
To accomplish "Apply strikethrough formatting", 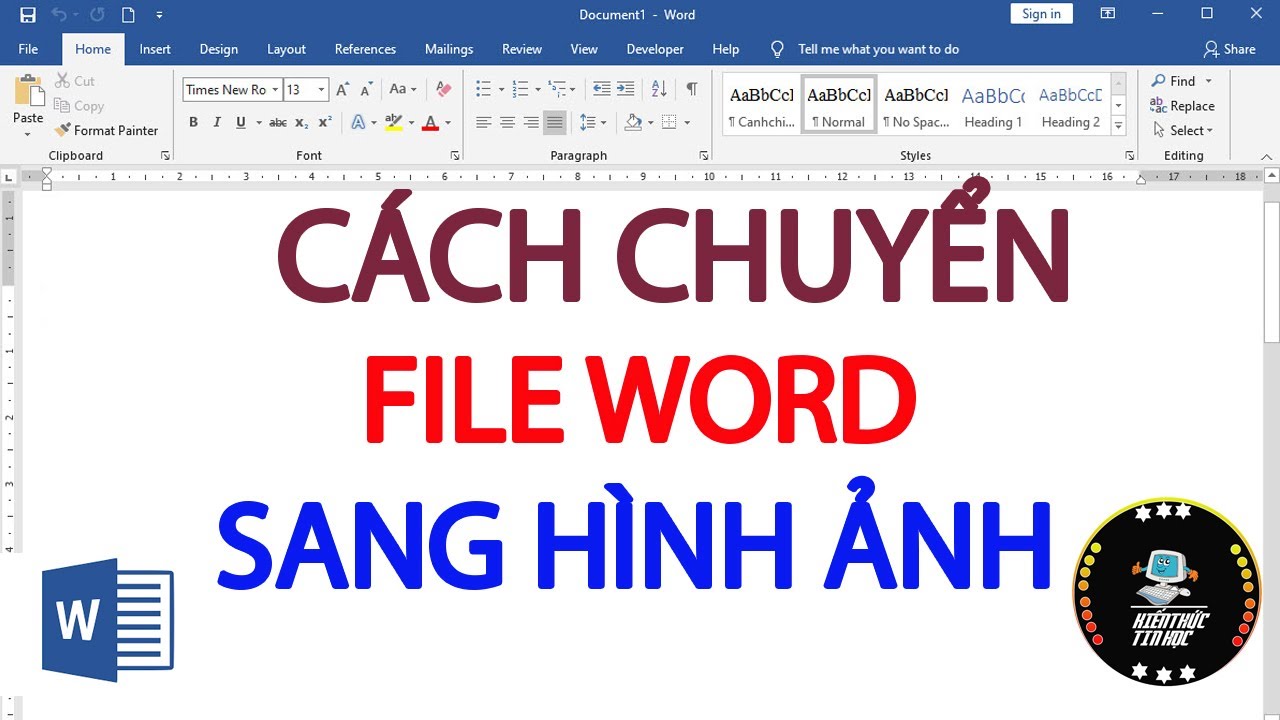I will tap(278, 123).
